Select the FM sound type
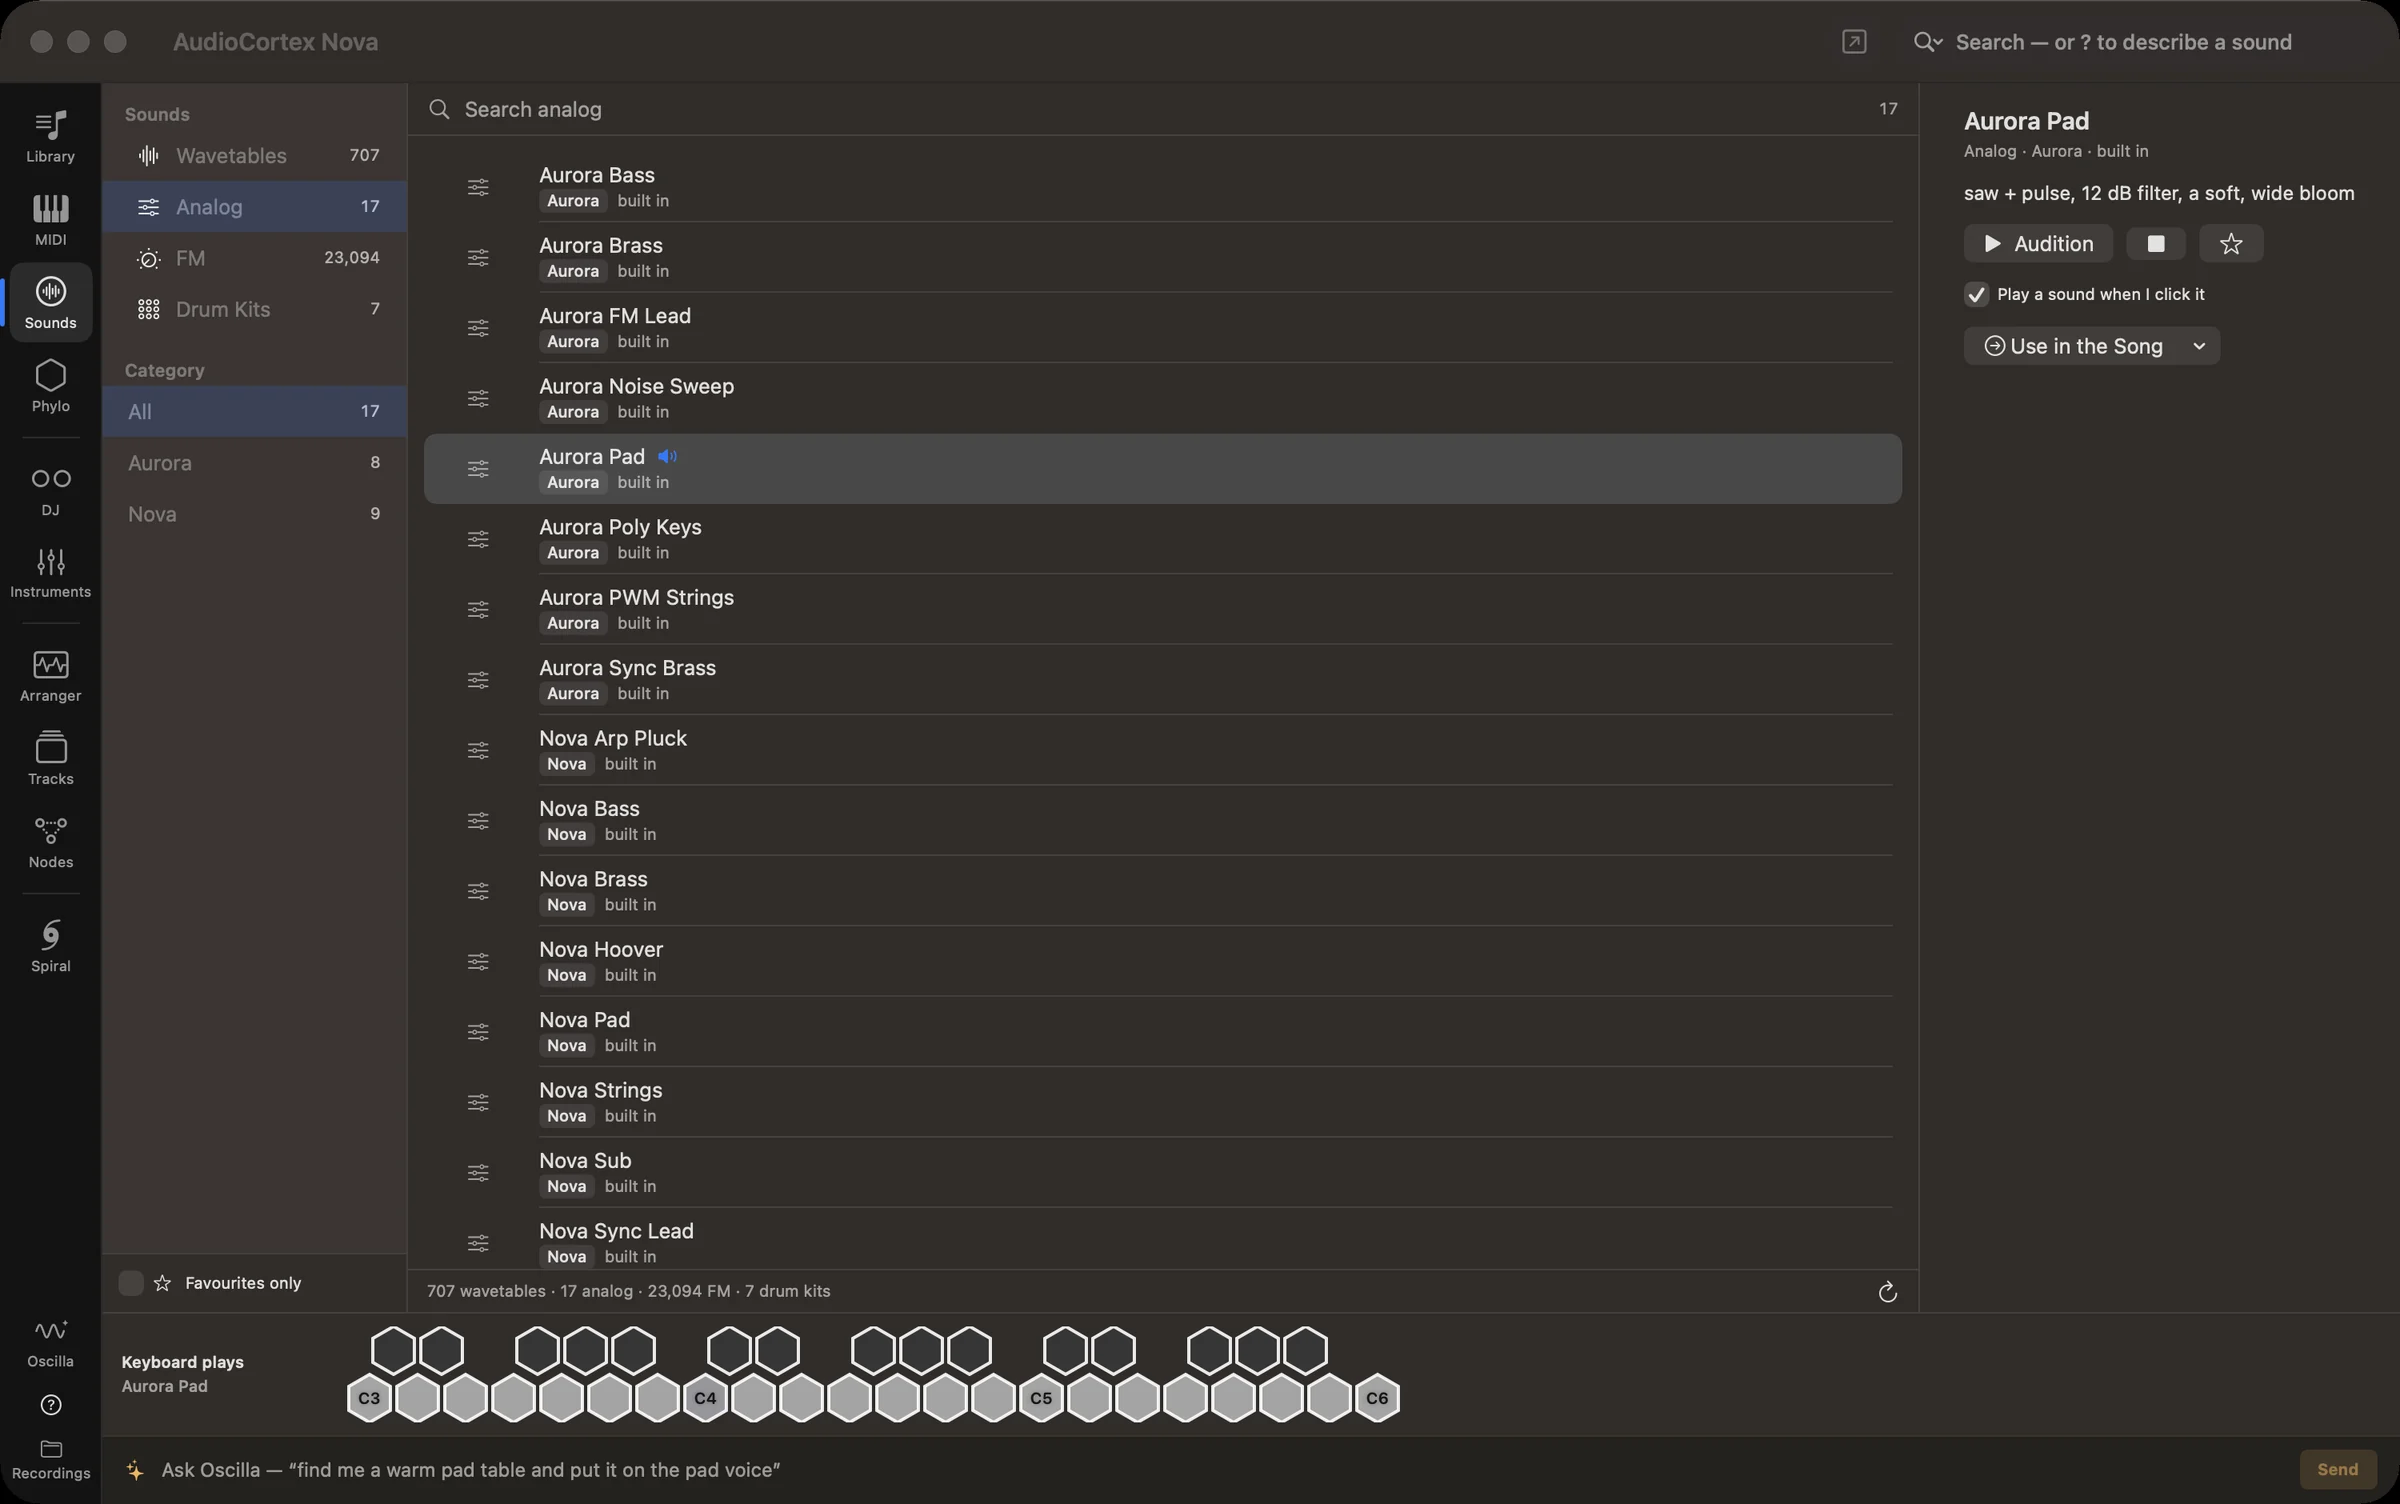 [x=254, y=258]
